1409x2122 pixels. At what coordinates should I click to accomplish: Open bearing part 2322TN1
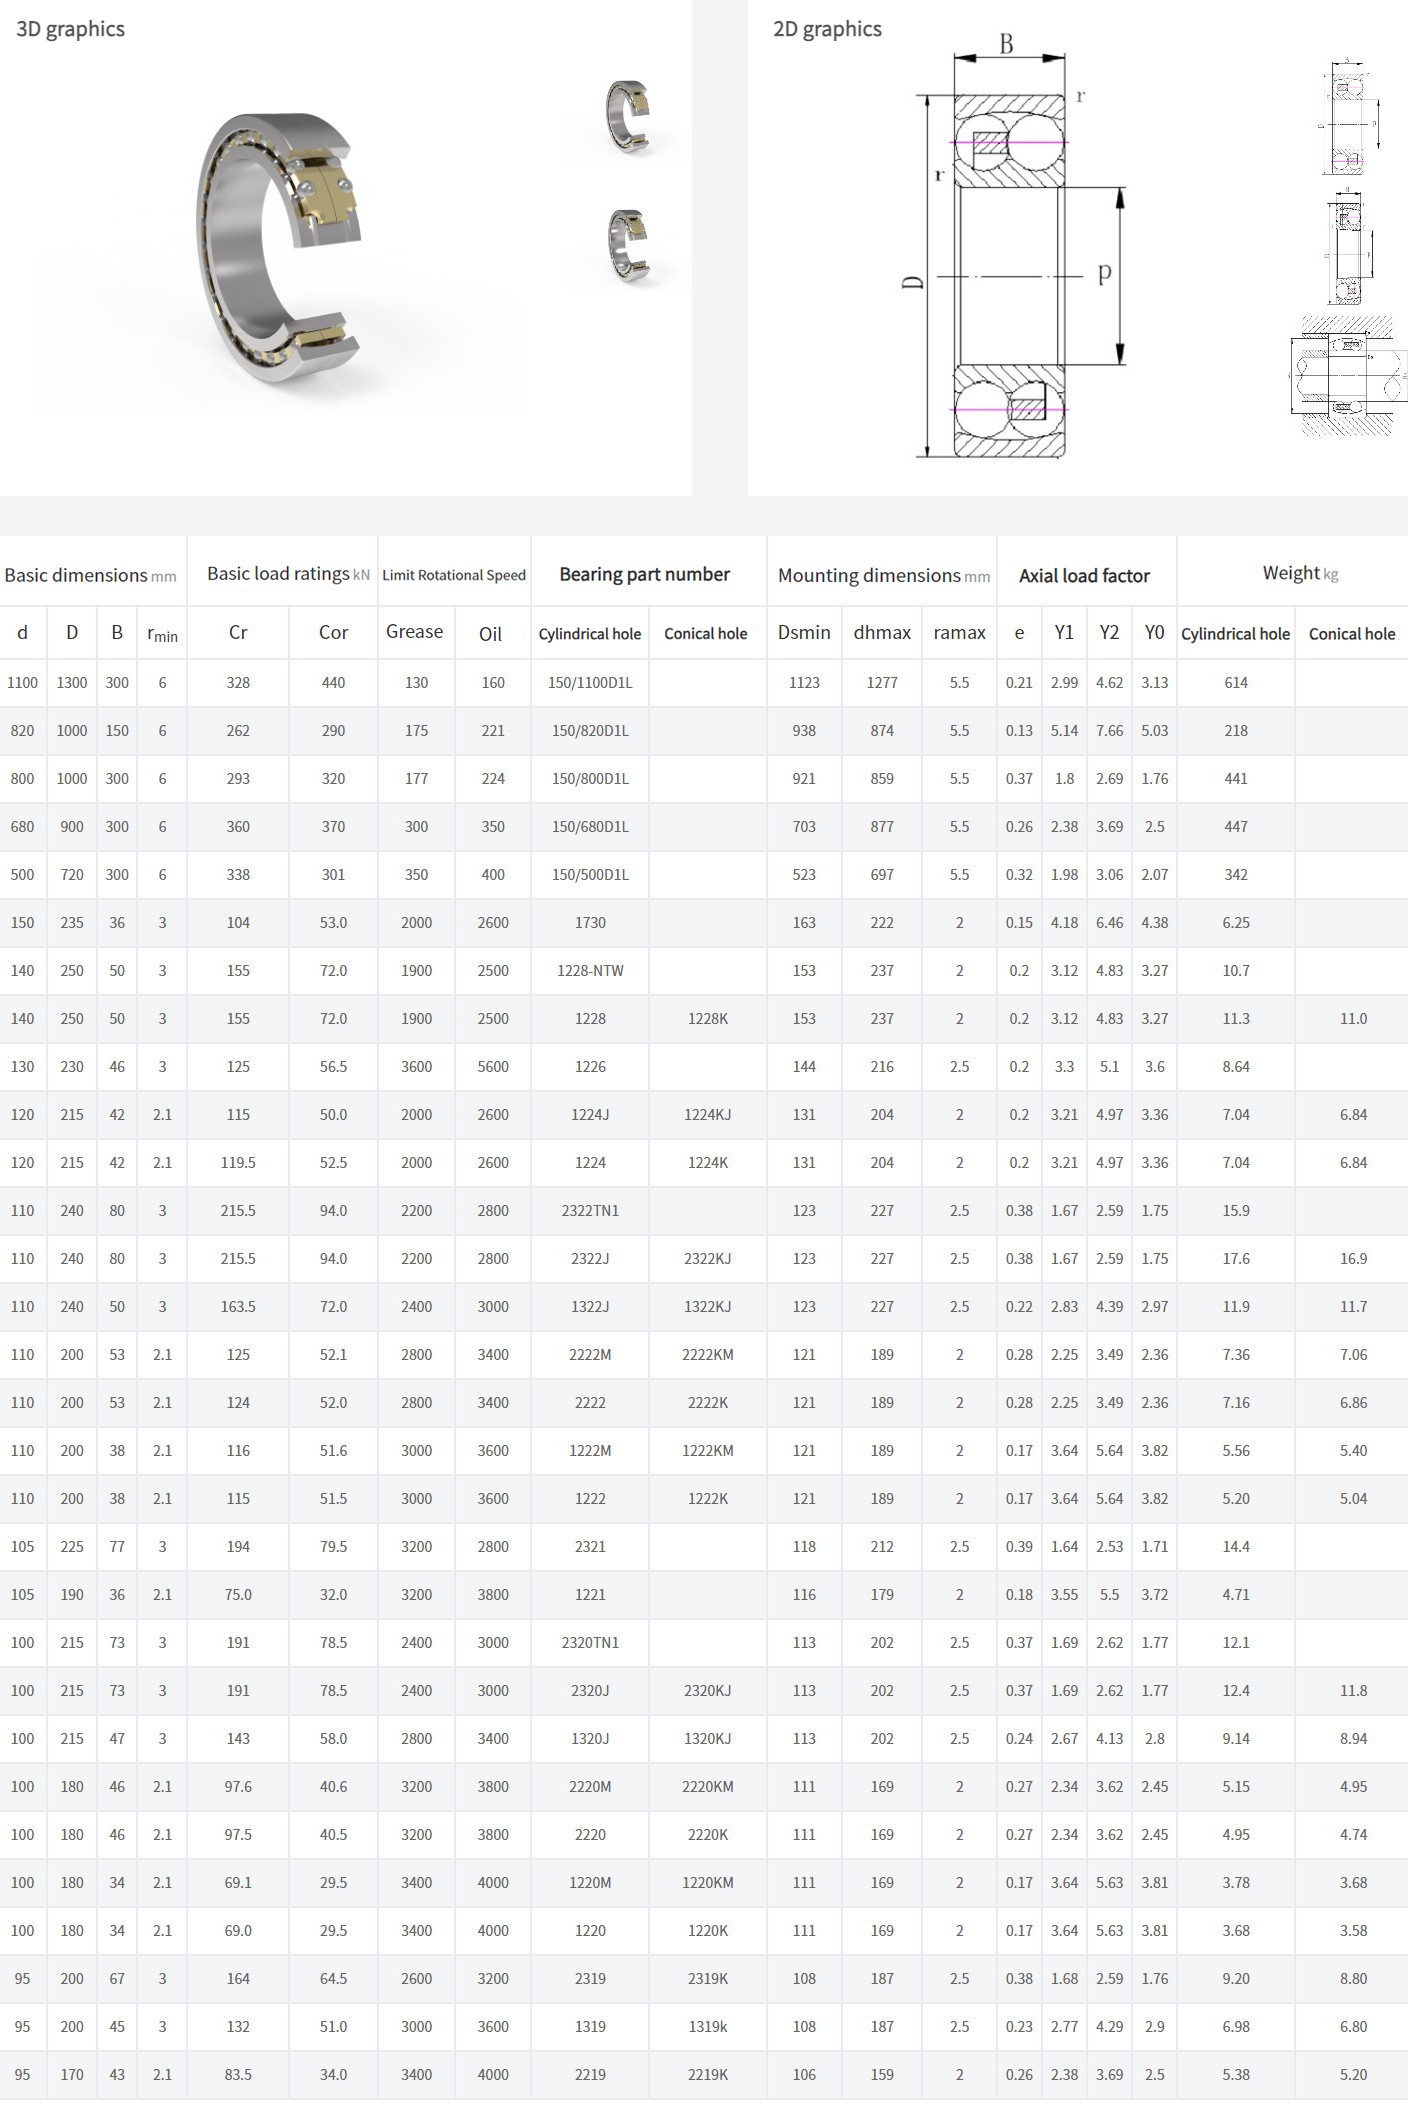(590, 1211)
